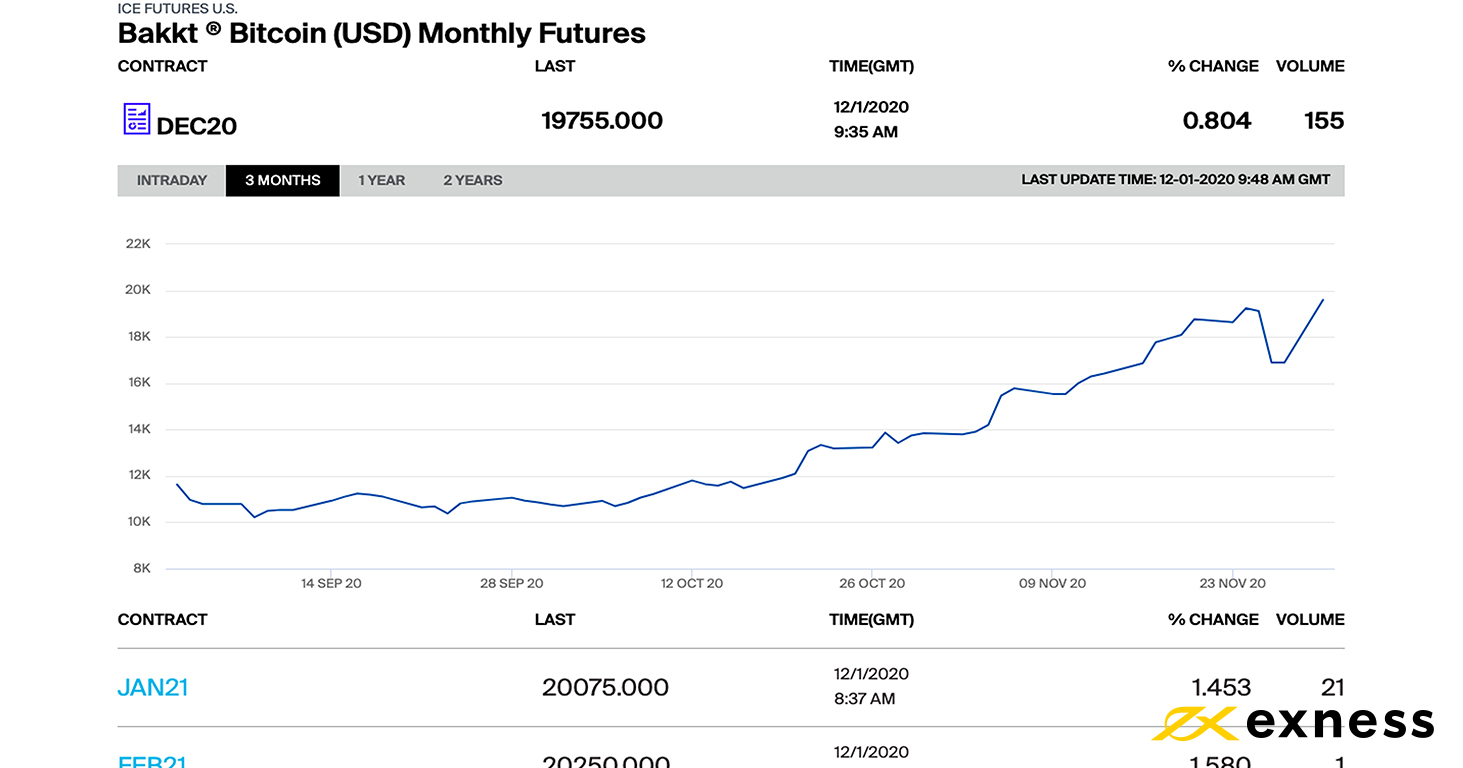Click the JAN21 last price 20075.000
Image resolution: width=1463 pixels, height=768 pixels.
605,688
